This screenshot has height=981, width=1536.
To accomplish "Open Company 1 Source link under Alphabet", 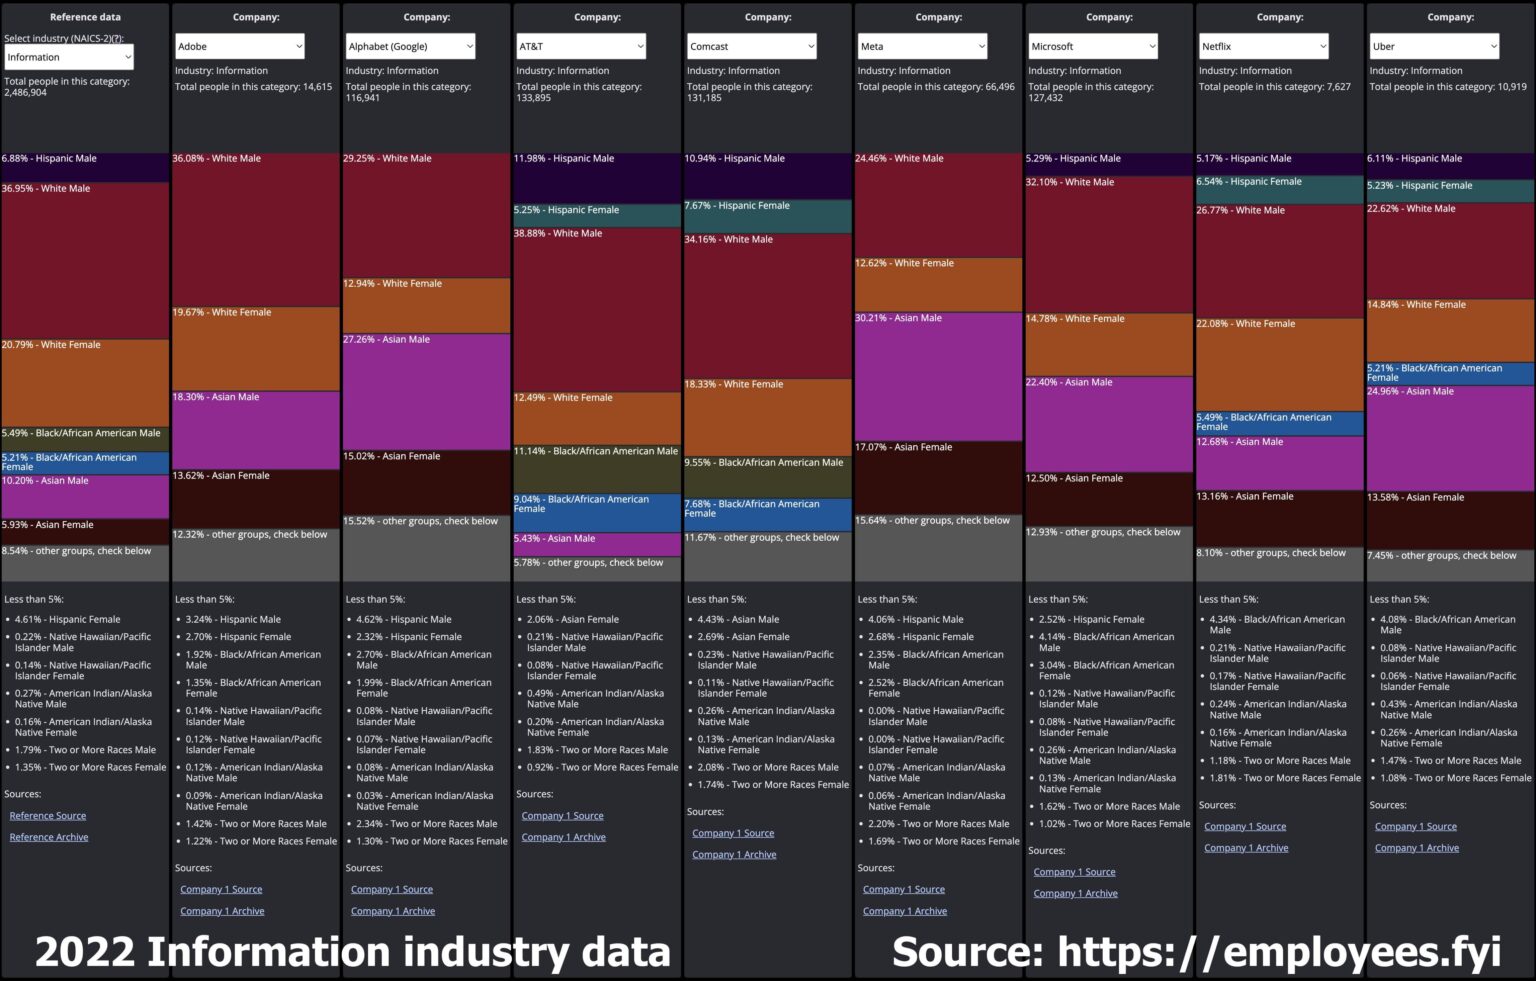I will (x=392, y=890).
